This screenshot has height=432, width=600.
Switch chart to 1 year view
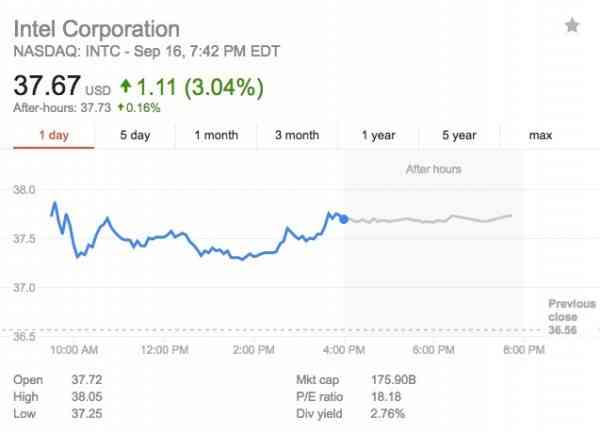pyautogui.click(x=378, y=136)
